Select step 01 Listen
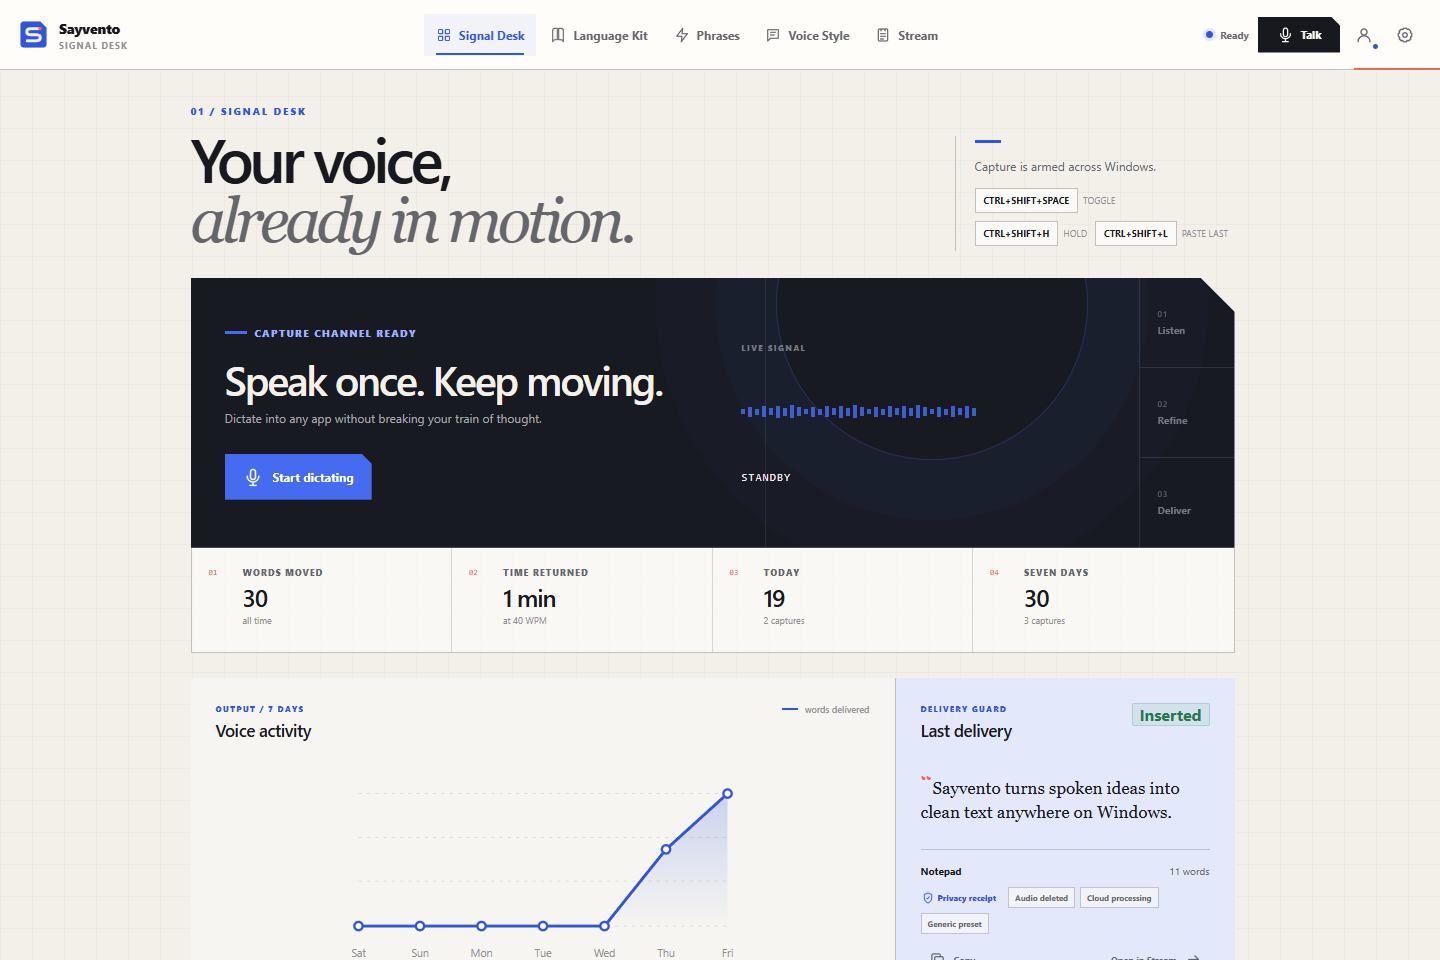This screenshot has width=1440, height=960. 1187,323
